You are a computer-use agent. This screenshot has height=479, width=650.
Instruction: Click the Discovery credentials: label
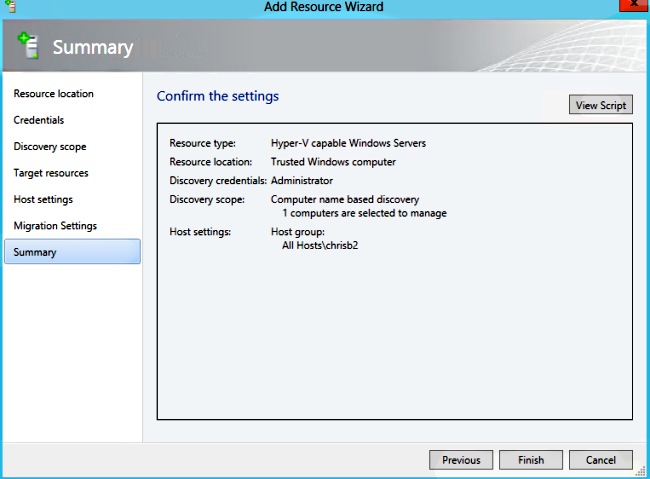218,181
